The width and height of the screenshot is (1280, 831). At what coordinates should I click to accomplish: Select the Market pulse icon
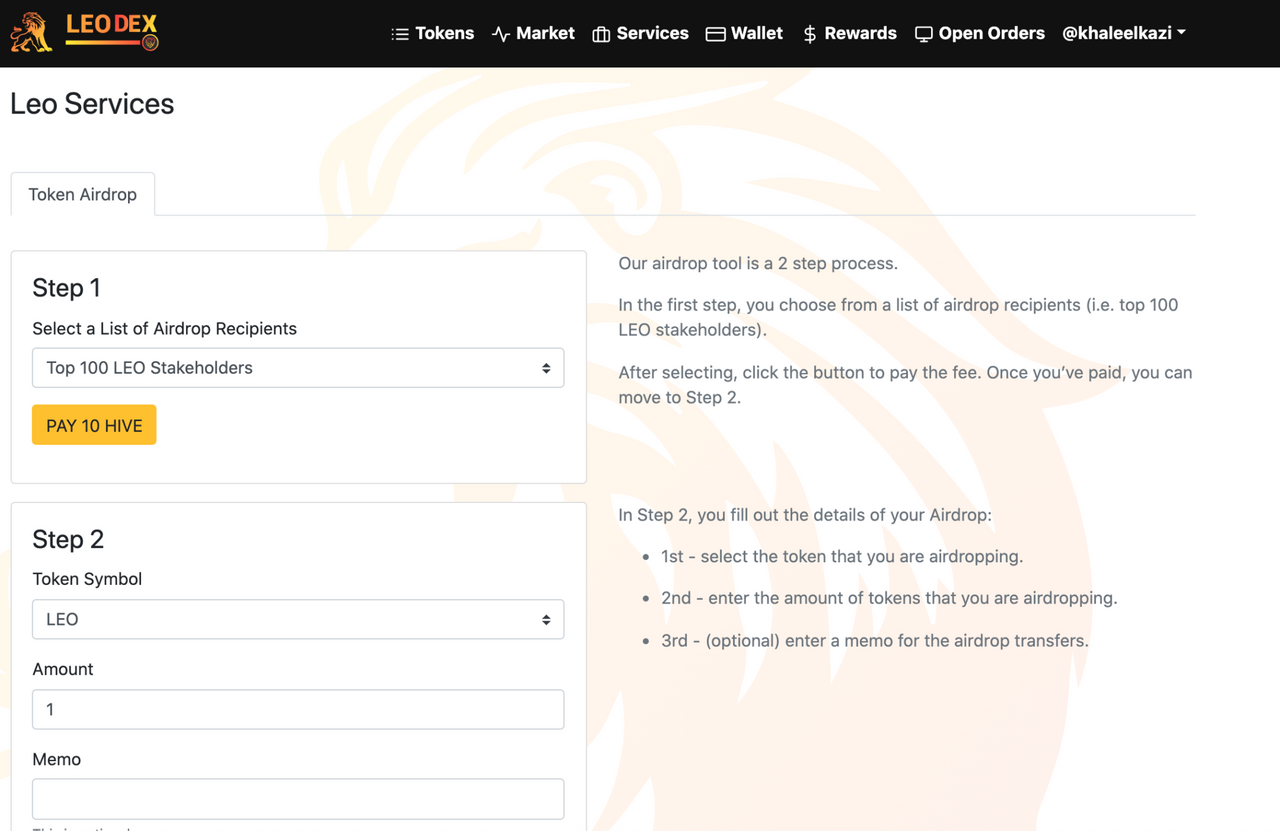pyautogui.click(x=500, y=33)
